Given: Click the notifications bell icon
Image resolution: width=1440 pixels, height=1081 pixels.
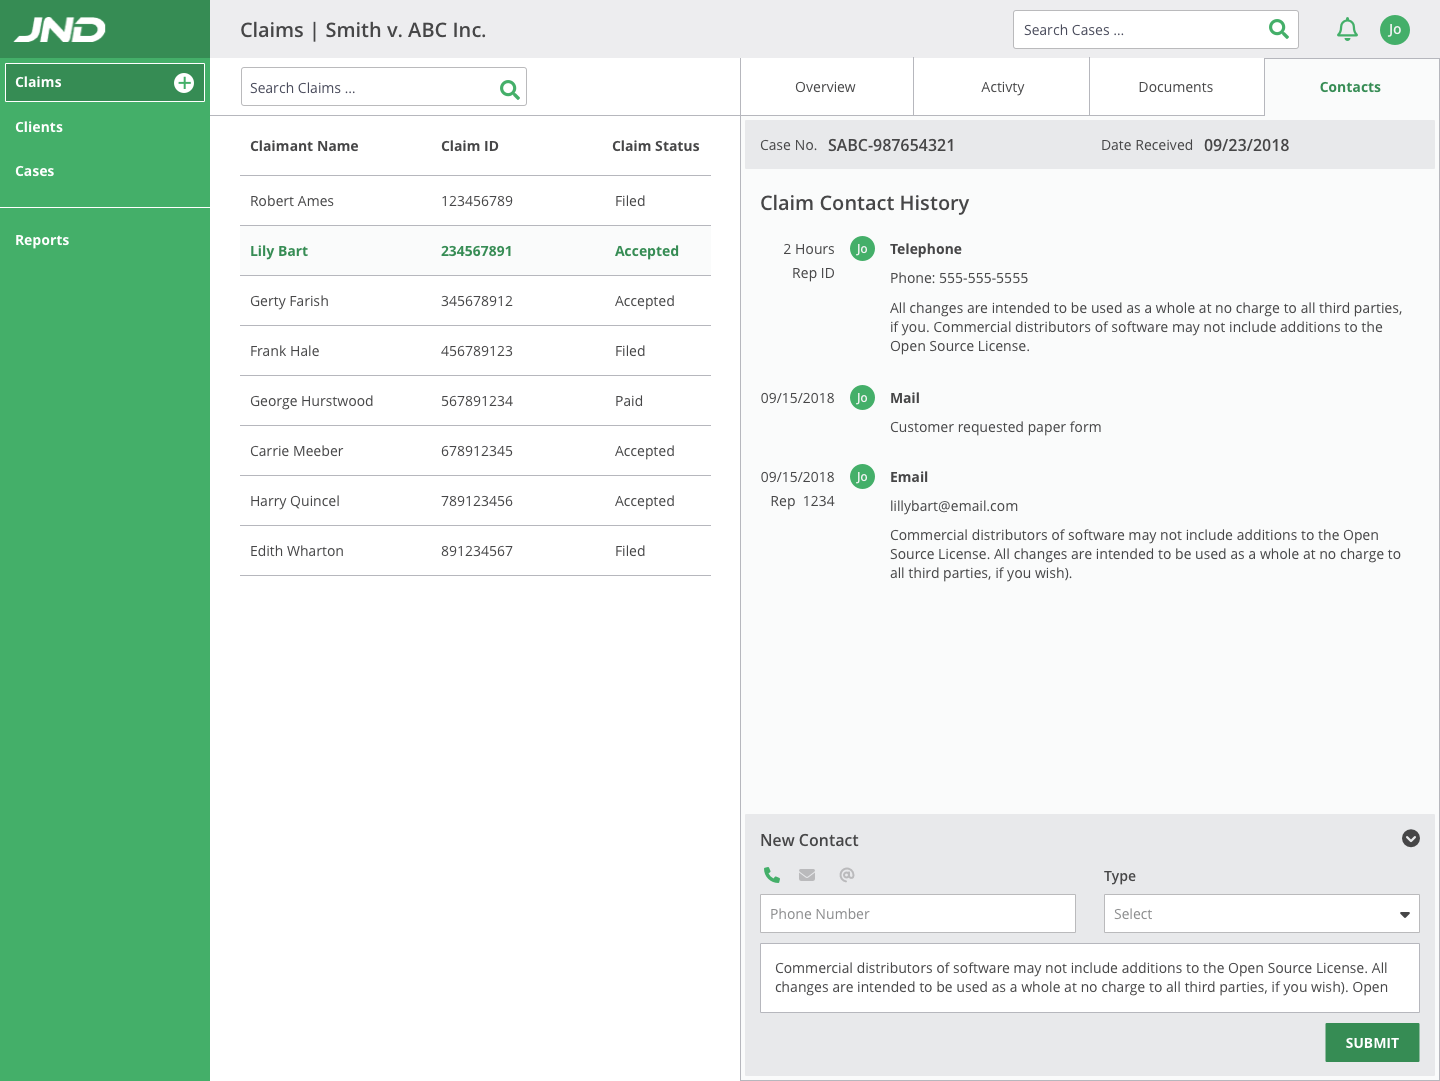Looking at the screenshot, I should click(1347, 30).
